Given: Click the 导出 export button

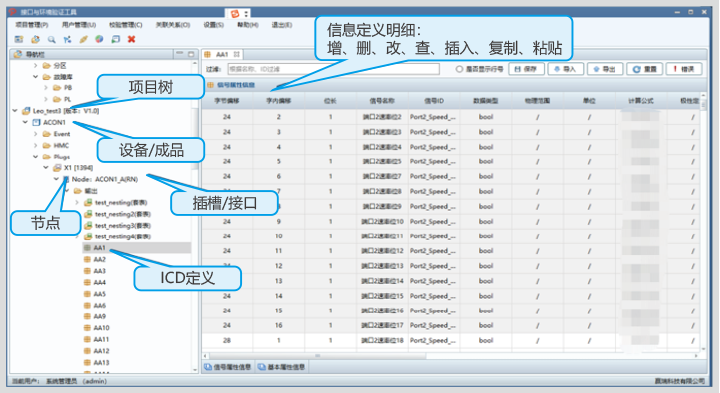Looking at the screenshot, I should tap(605, 69).
